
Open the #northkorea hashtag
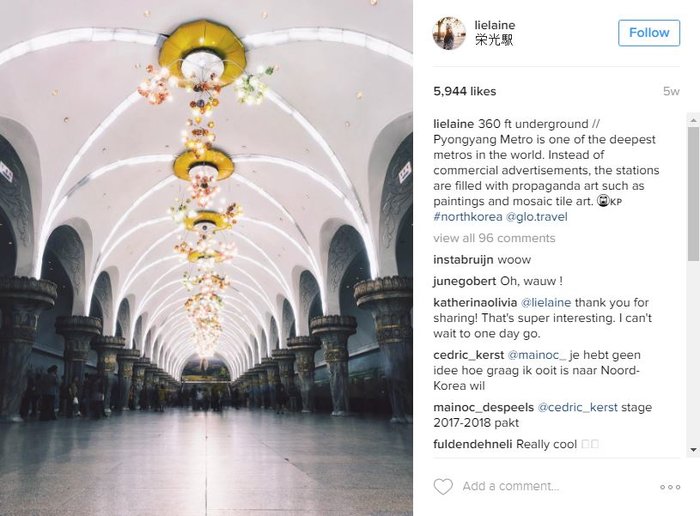point(470,217)
